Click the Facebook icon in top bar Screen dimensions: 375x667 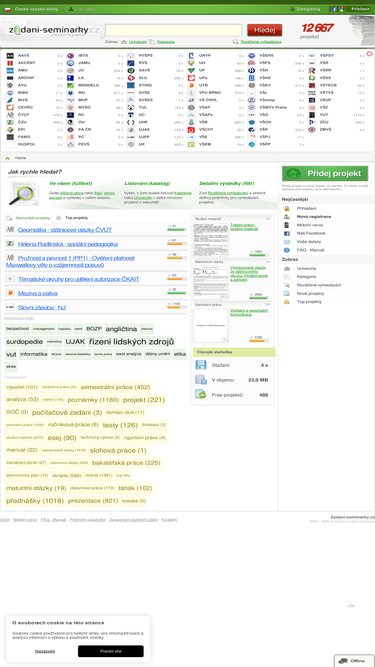(x=334, y=9)
